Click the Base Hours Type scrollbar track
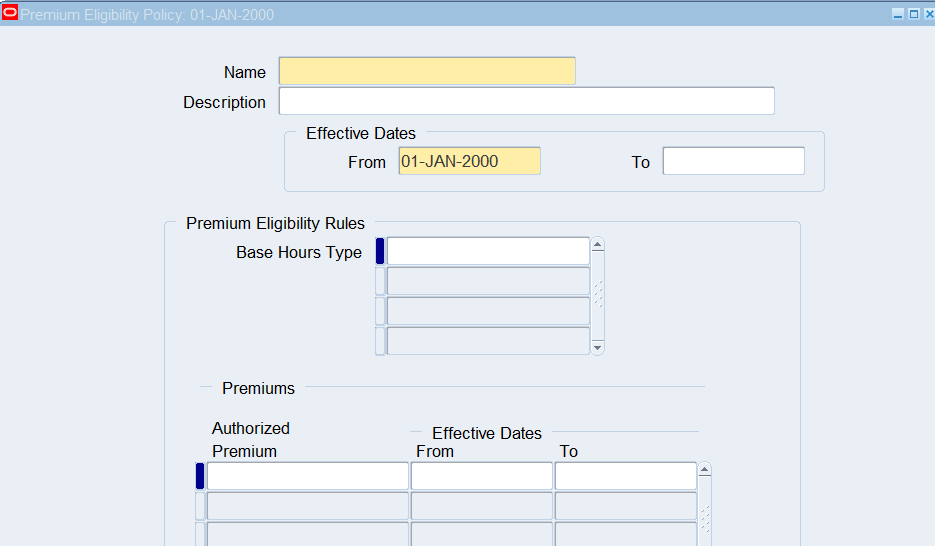Screen dimensions: 935x546 point(598,295)
